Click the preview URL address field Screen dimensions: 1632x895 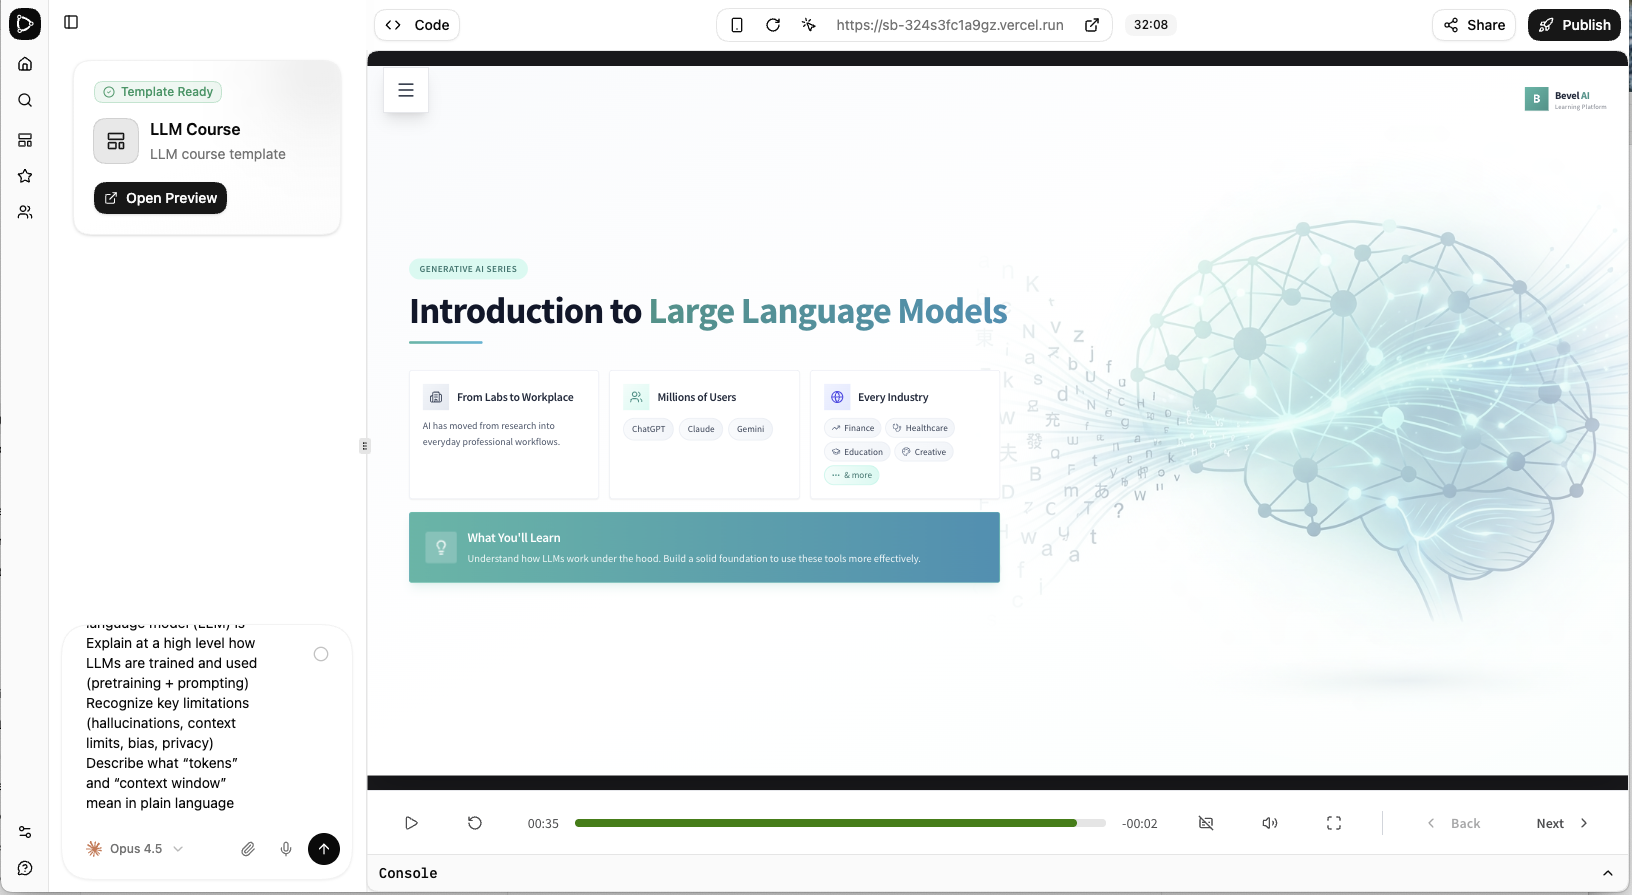click(950, 25)
